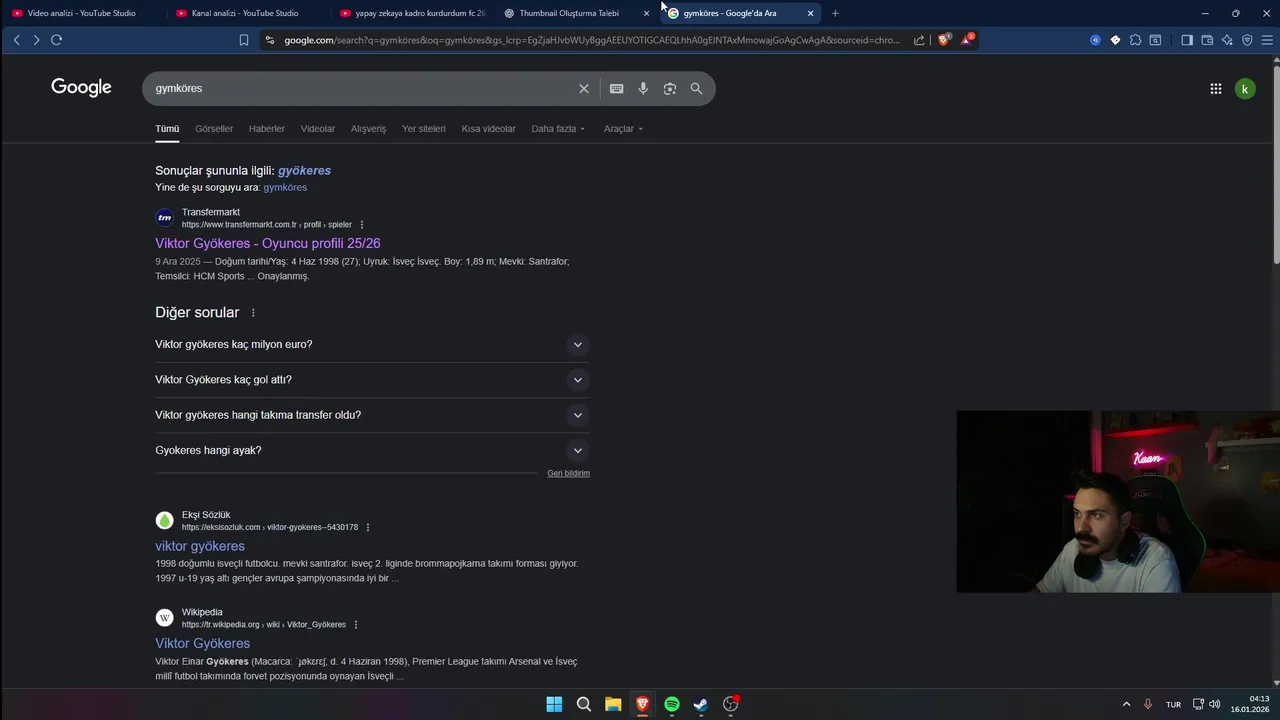Open the Transfermarkt result three-dot menu
Screen dimensions: 1280x720
(362, 225)
